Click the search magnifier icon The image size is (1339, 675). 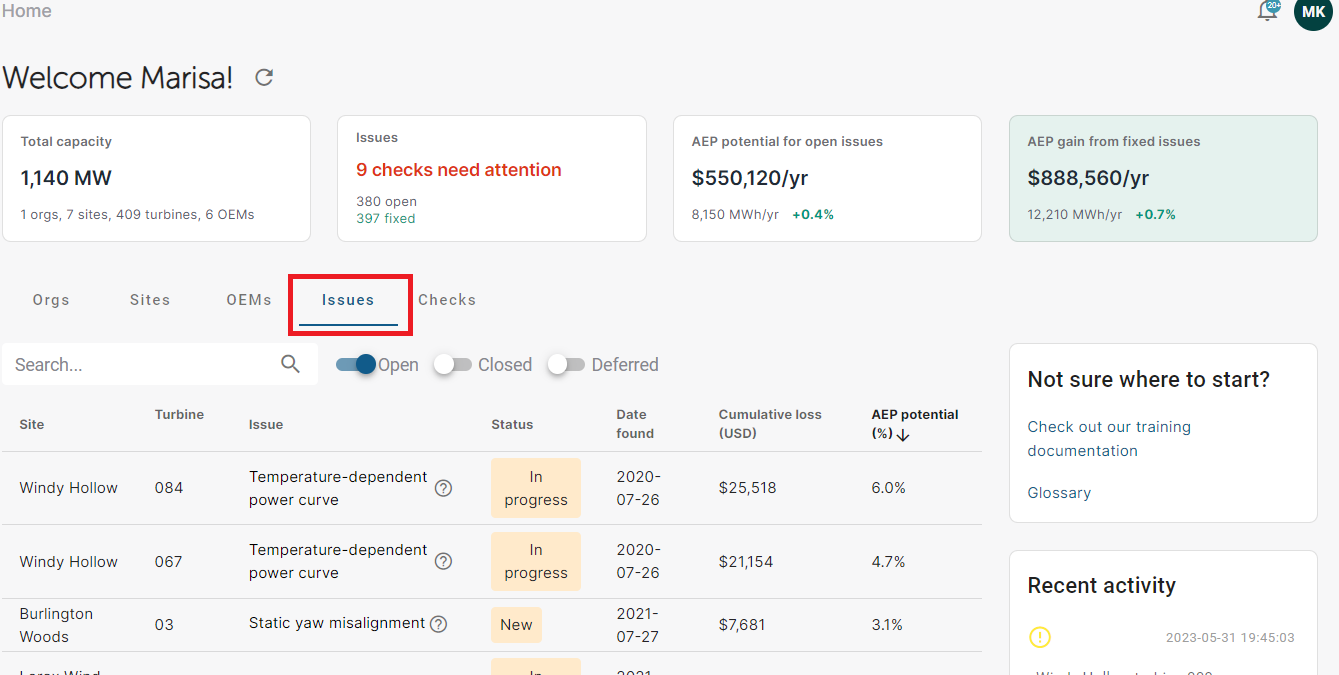tap(290, 364)
